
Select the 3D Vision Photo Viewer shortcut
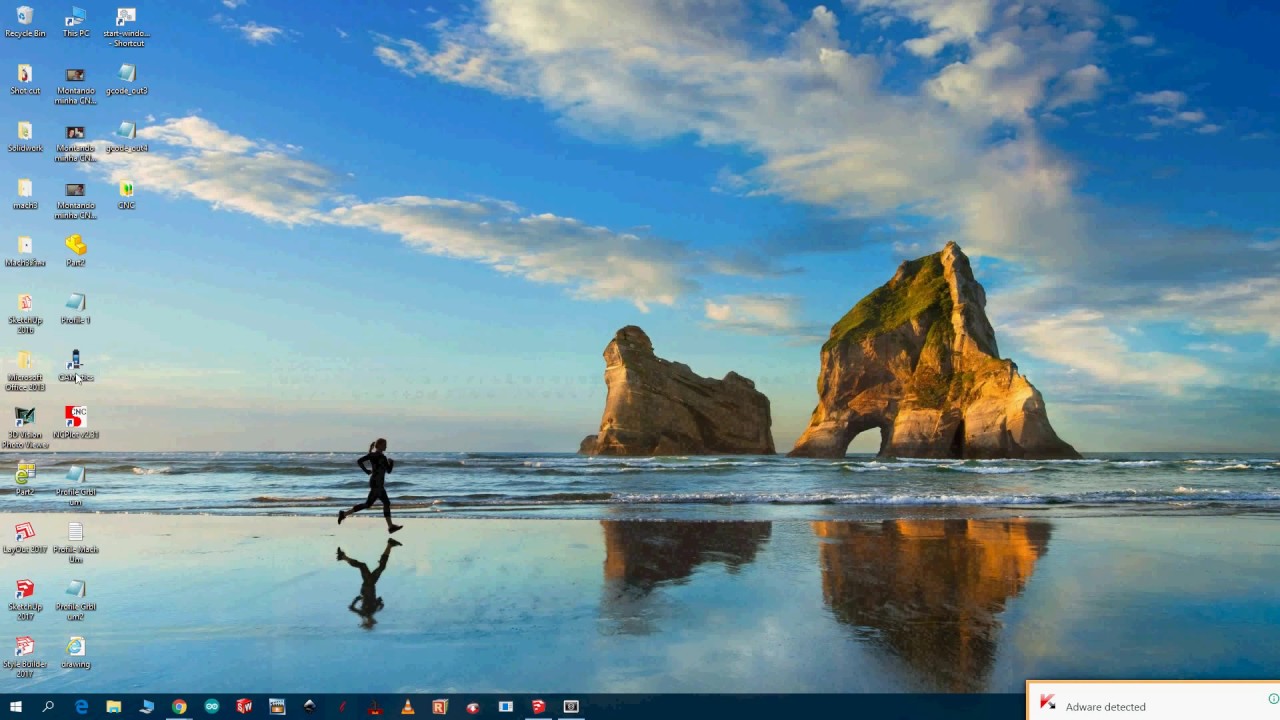coord(25,429)
